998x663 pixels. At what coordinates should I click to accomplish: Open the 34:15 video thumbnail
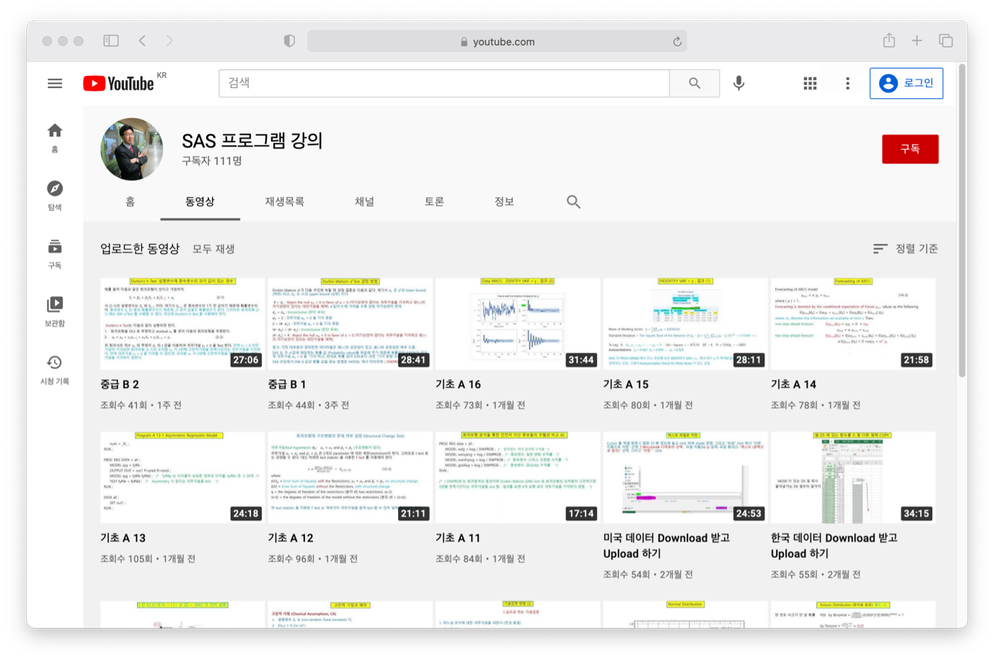(852, 477)
